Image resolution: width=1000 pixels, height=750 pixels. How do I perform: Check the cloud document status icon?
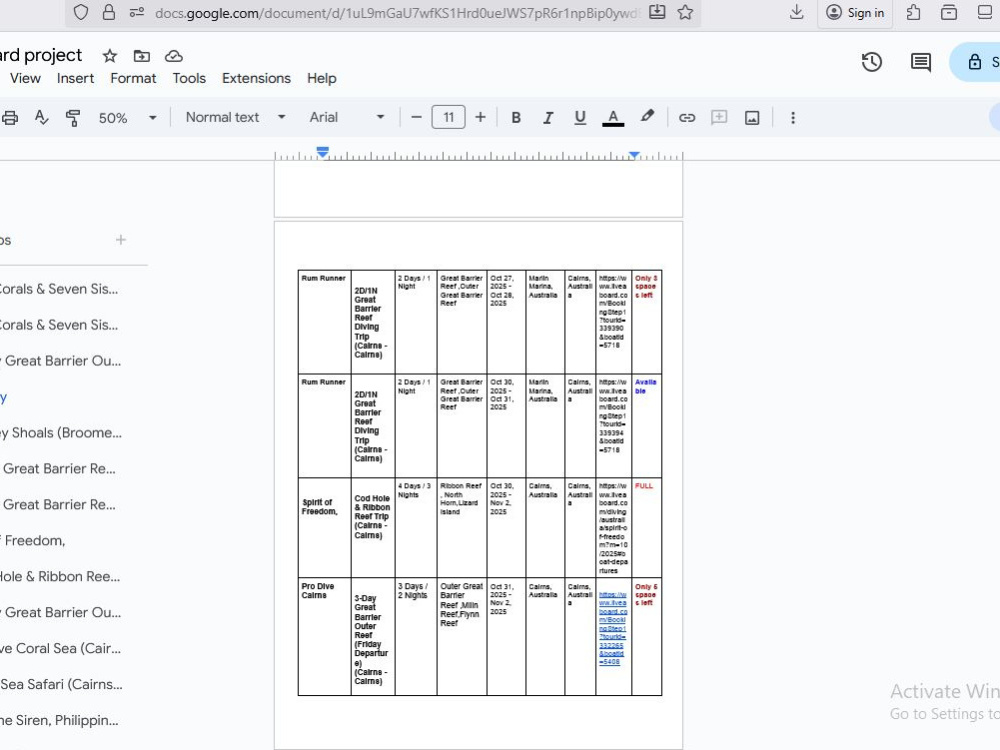pyautogui.click(x=173, y=56)
